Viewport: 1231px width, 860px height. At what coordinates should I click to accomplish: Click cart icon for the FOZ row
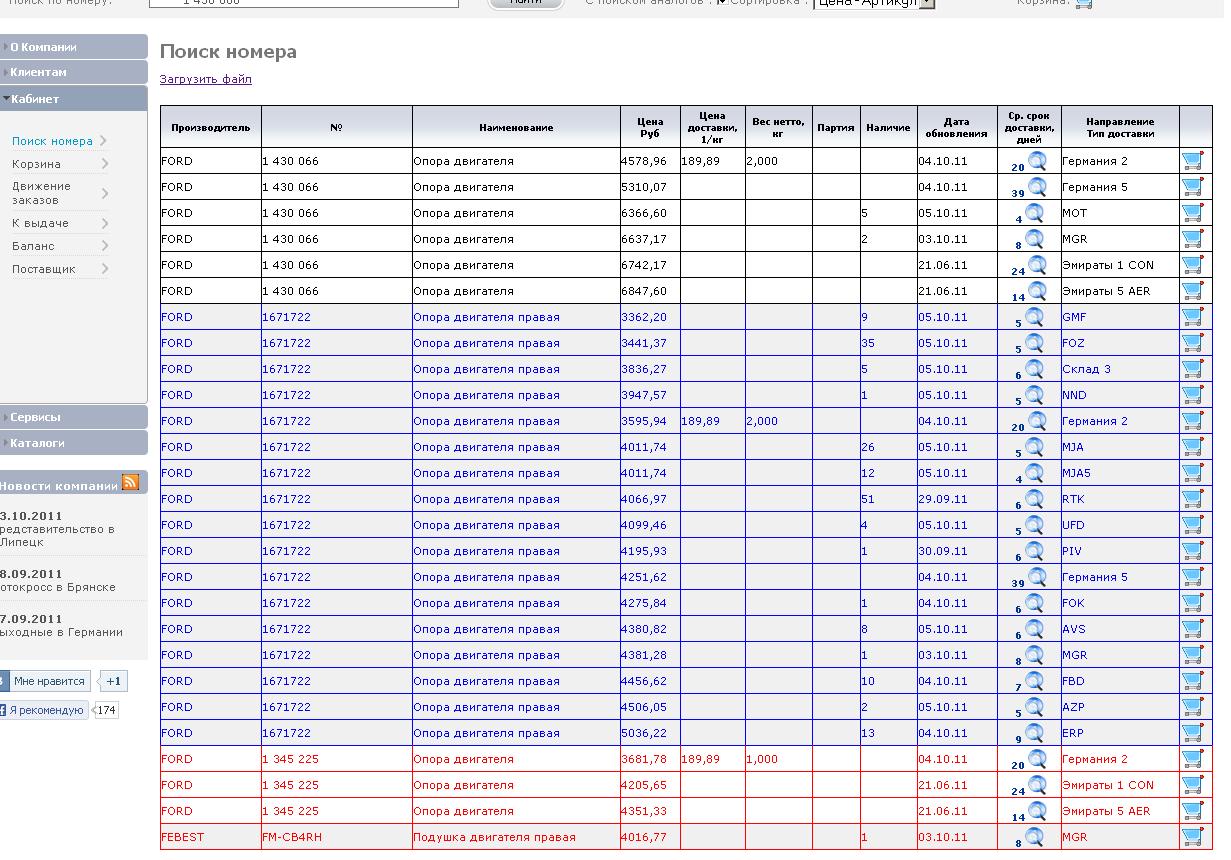(x=1192, y=342)
